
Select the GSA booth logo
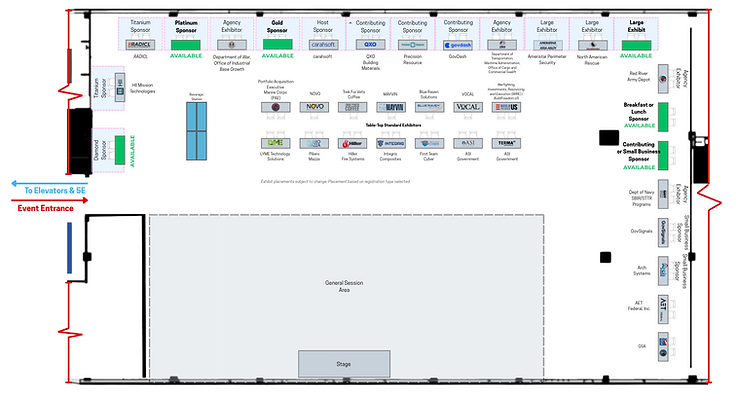(663, 347)
